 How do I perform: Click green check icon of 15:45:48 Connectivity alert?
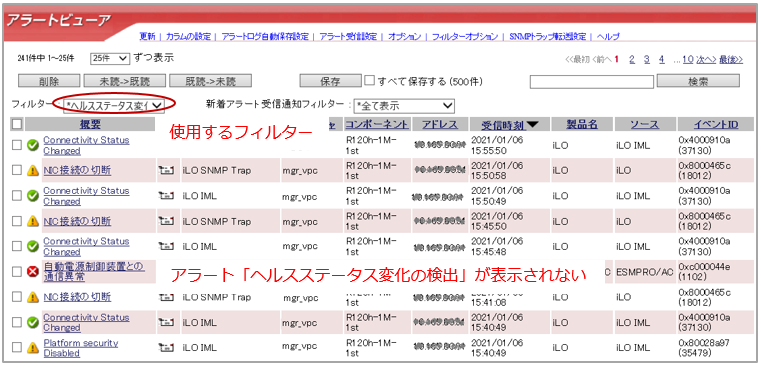(33, 247)
